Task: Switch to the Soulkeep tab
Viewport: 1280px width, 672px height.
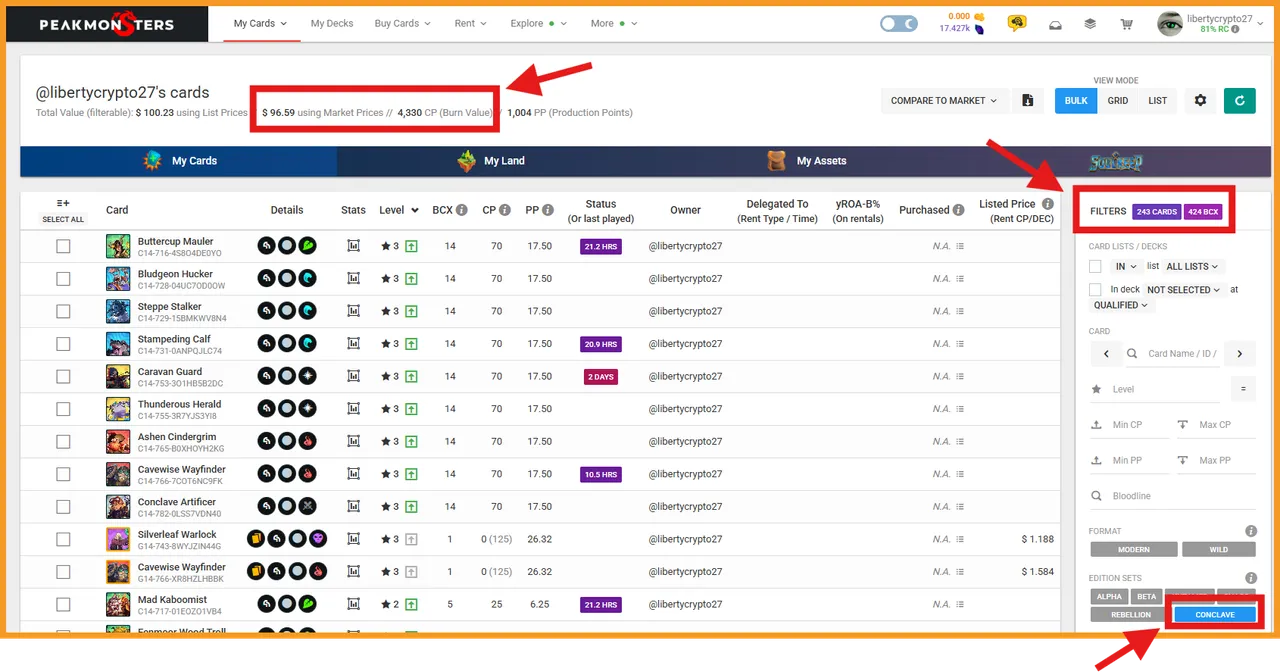Action: pyautogui.click(x=1116, y=161)
